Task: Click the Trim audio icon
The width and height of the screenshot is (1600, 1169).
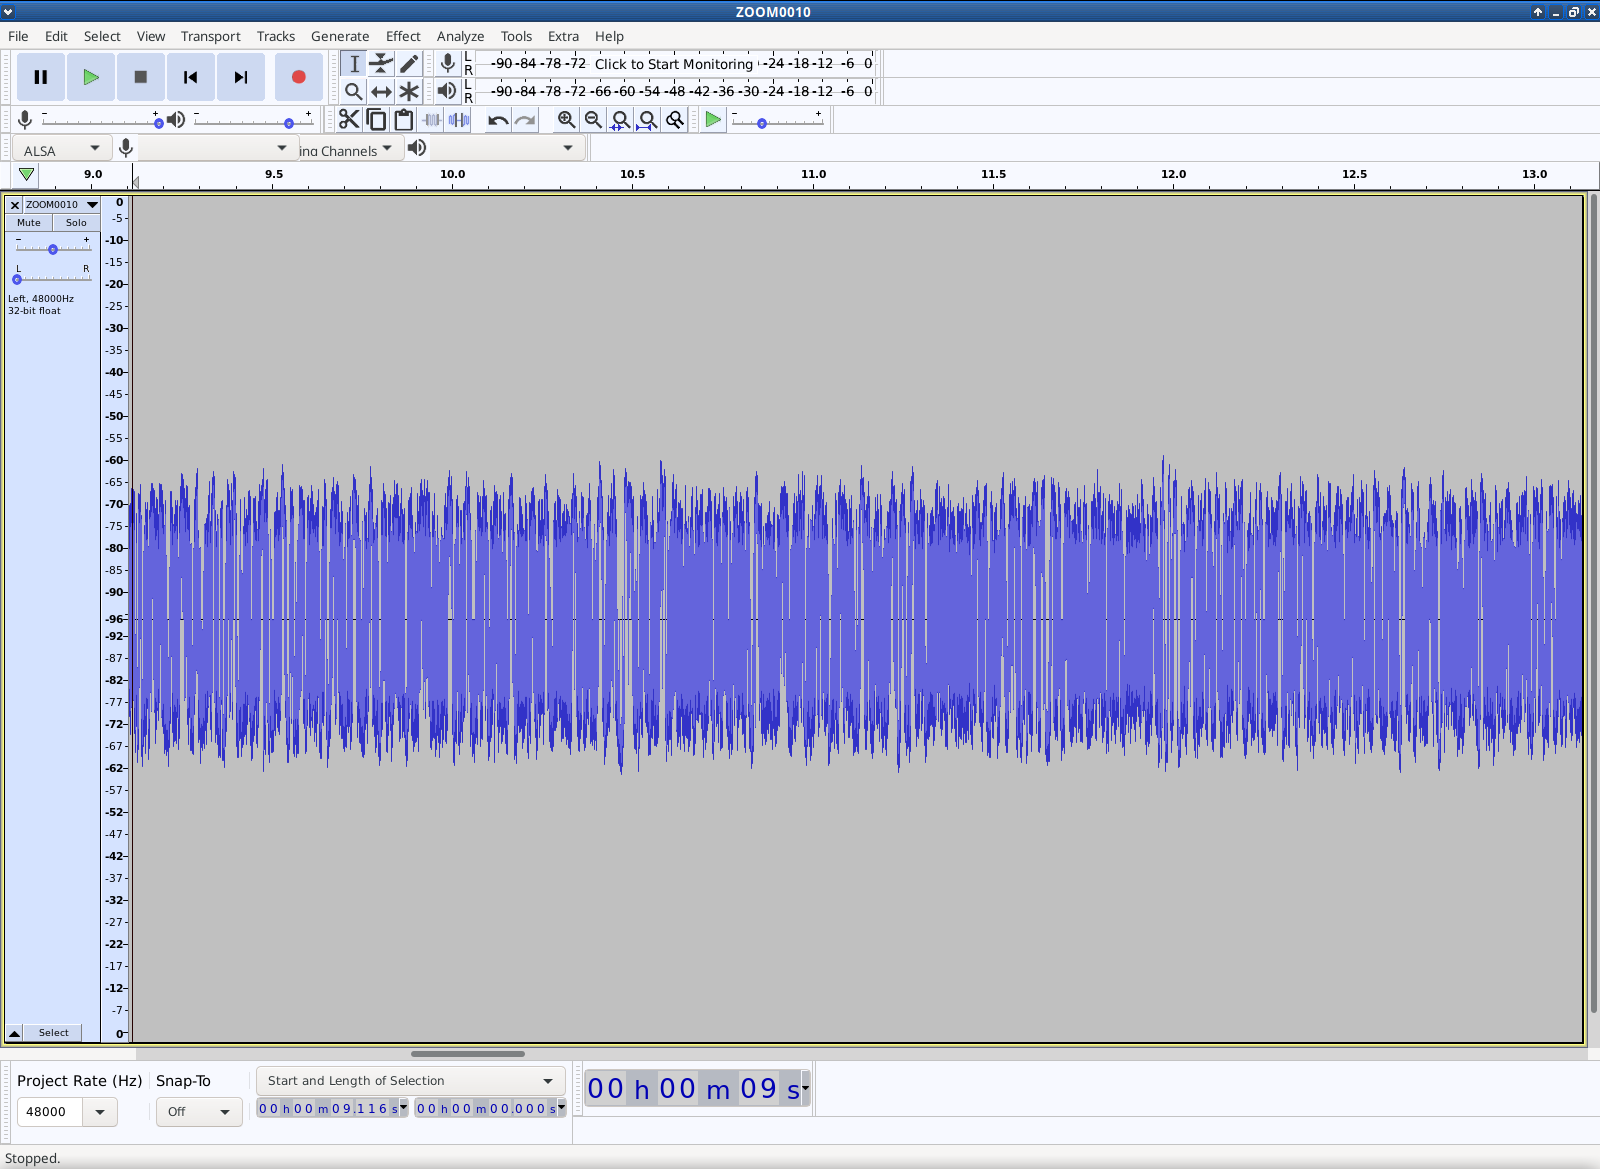Action: pos(432,120)
